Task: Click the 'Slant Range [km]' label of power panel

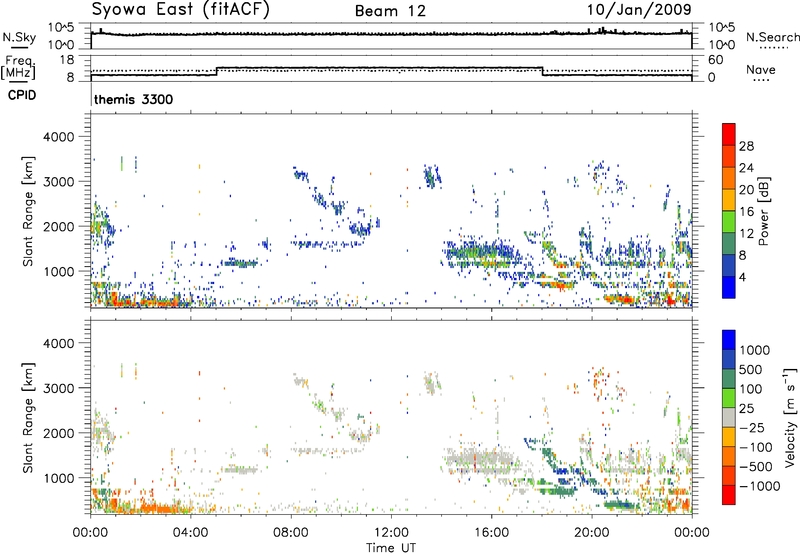Action: 28,211
